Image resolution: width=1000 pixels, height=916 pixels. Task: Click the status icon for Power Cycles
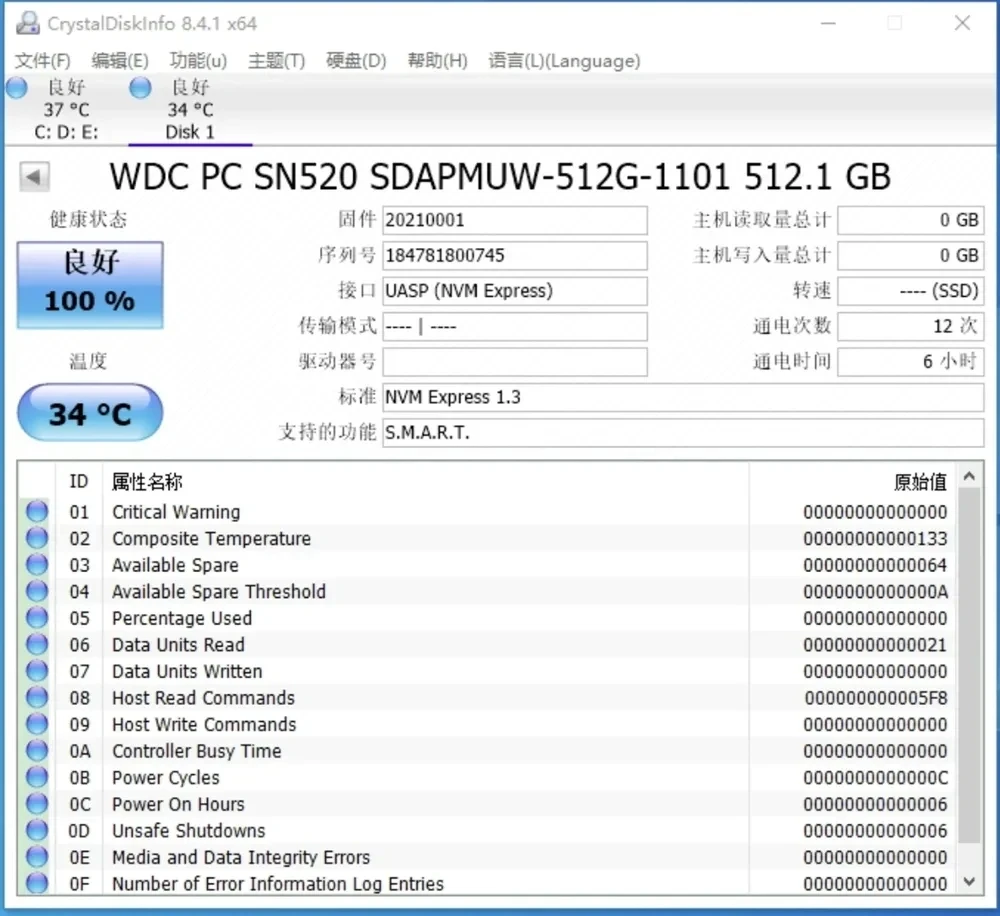37,778
